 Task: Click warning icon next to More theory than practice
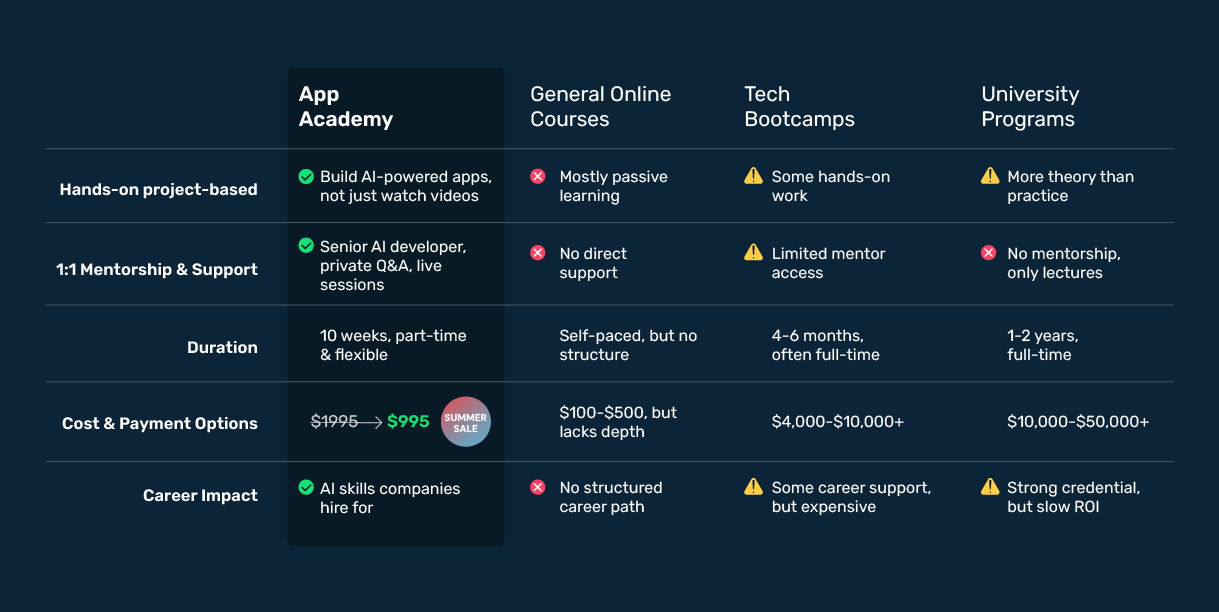click(990, 176)
